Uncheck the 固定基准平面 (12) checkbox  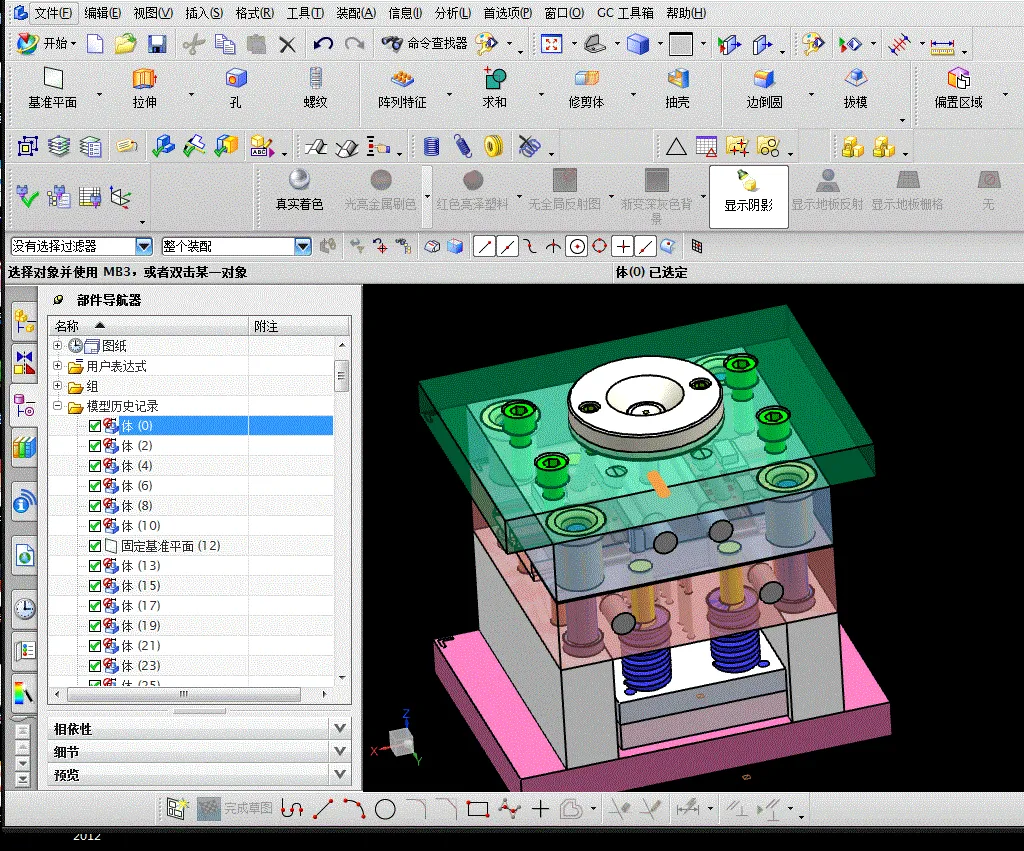pos(95,546)
